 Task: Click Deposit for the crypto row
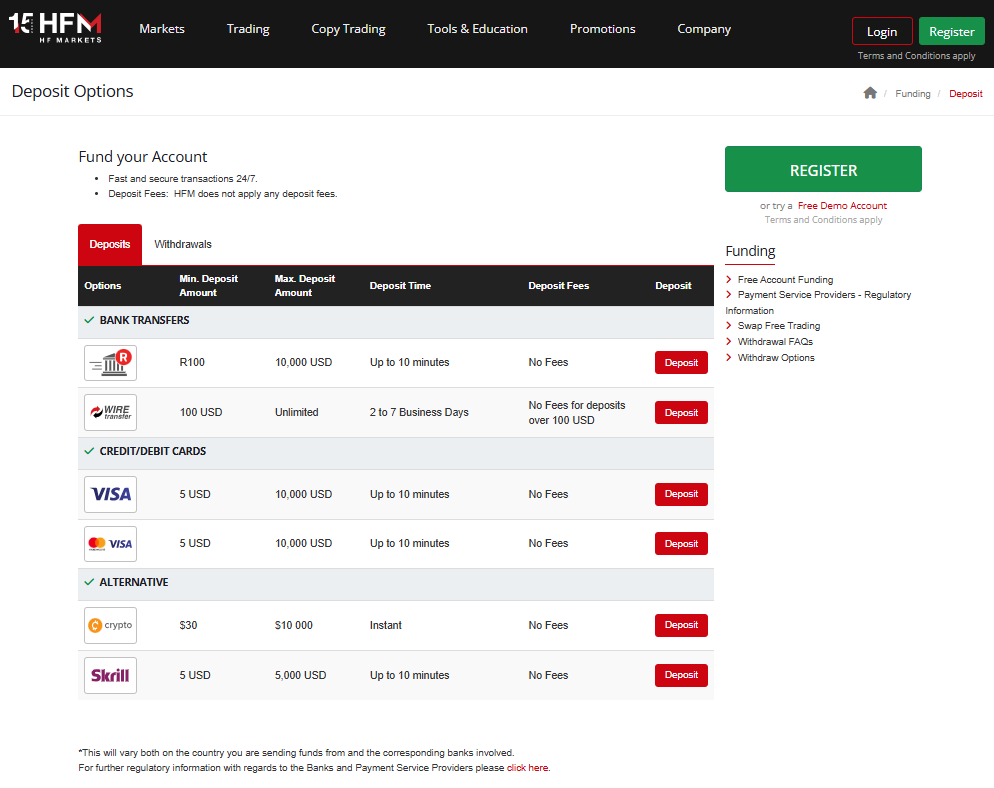pyautogui.click(x=681, y=625)
